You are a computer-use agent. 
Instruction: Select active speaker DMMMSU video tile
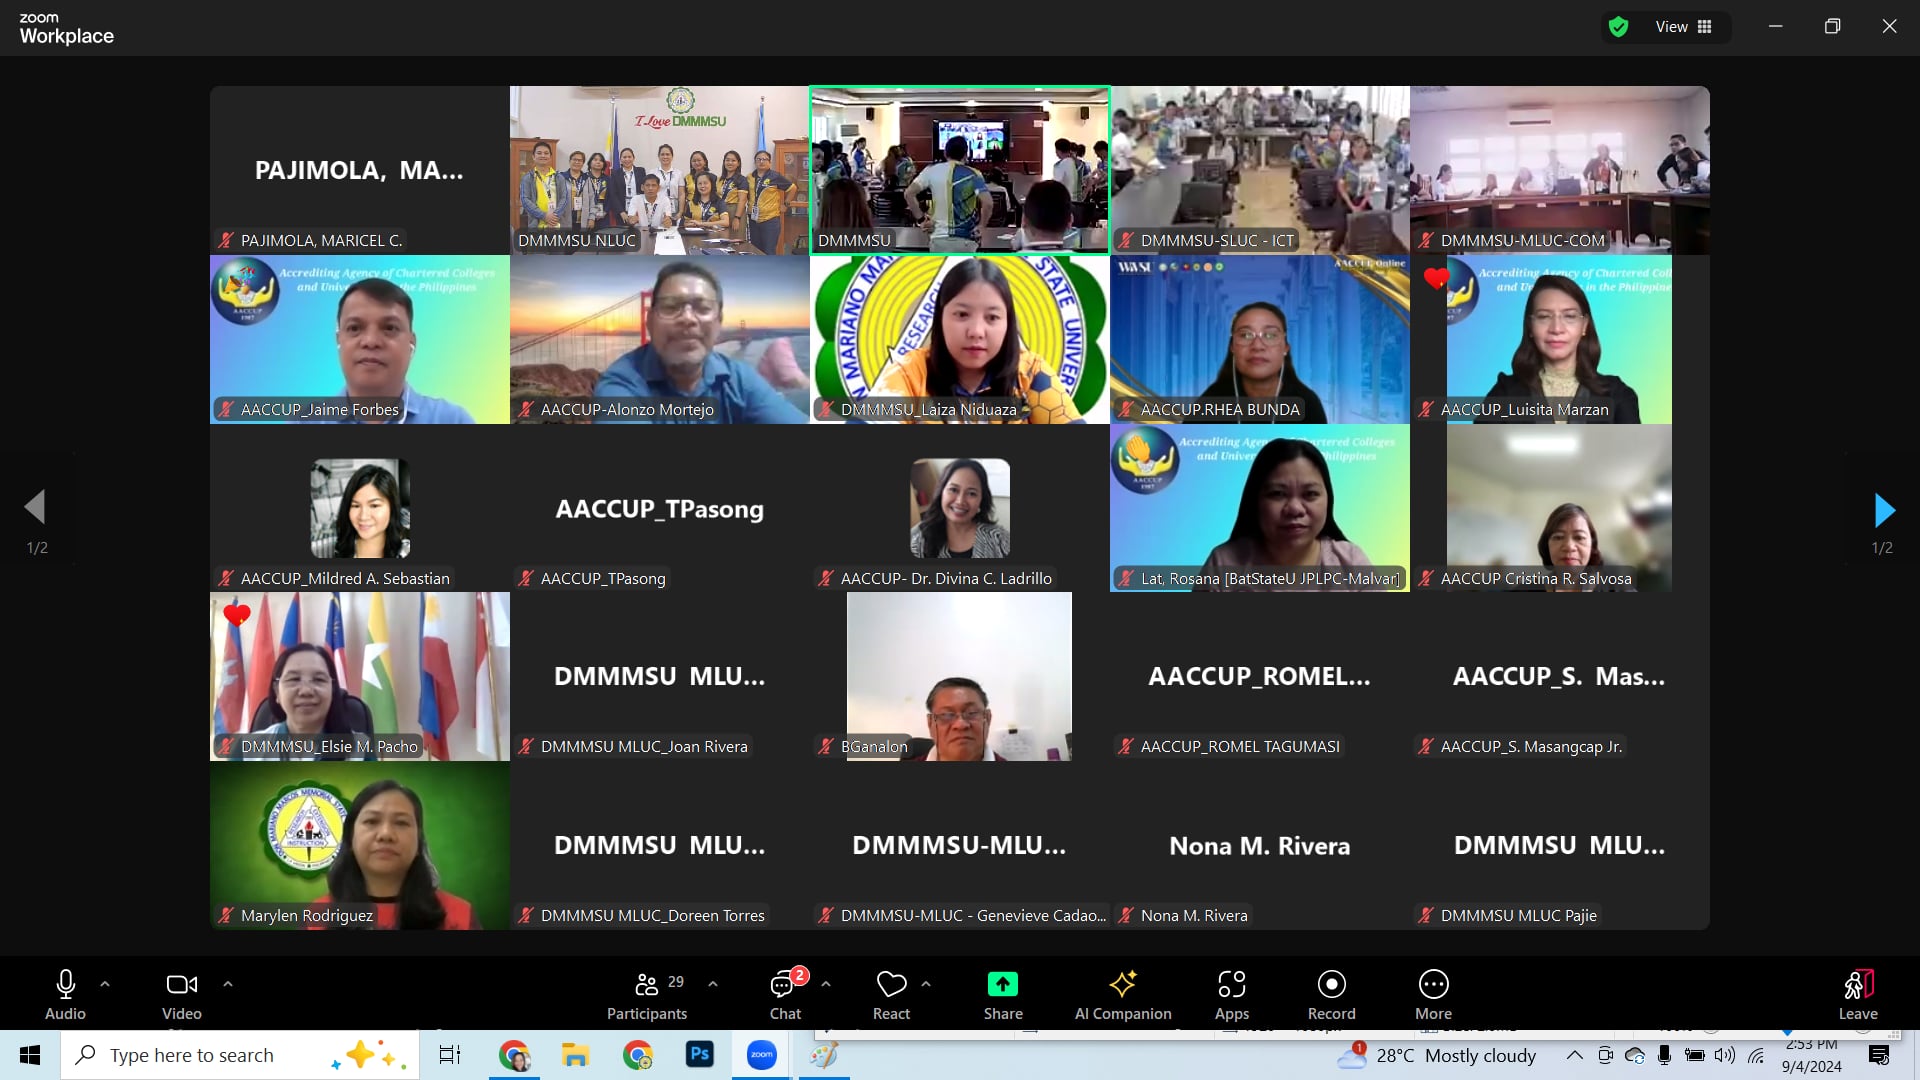(960, 170)
